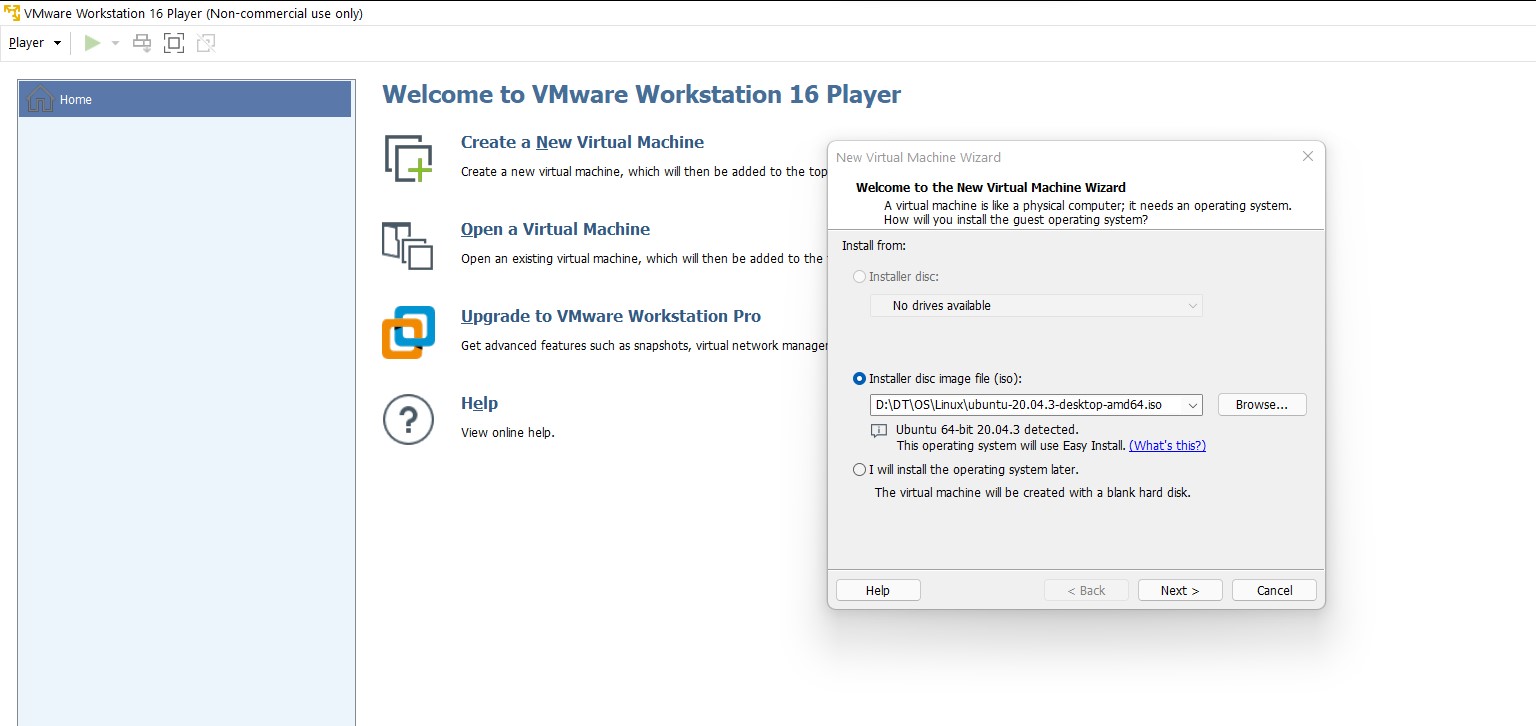Click the enter full screen toolbar icon
The height and width of the screenshot is (726, 1536).
[x=174, y=43]
